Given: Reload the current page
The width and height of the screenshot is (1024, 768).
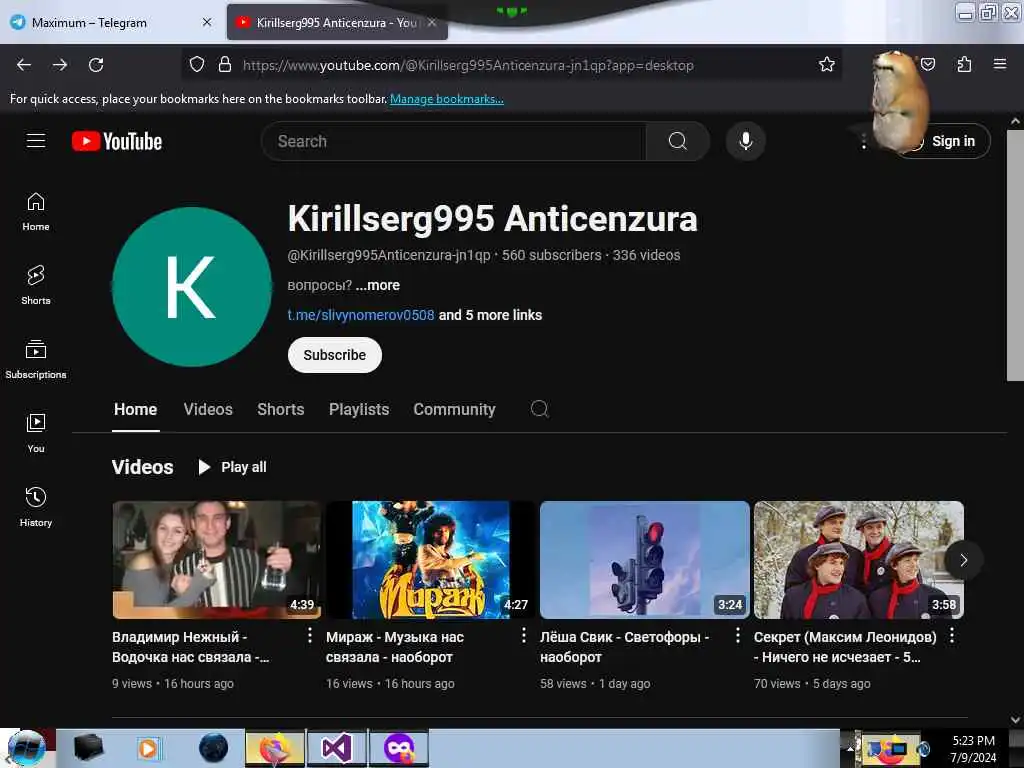Looking at the screenshot, I should pos(96,65).
